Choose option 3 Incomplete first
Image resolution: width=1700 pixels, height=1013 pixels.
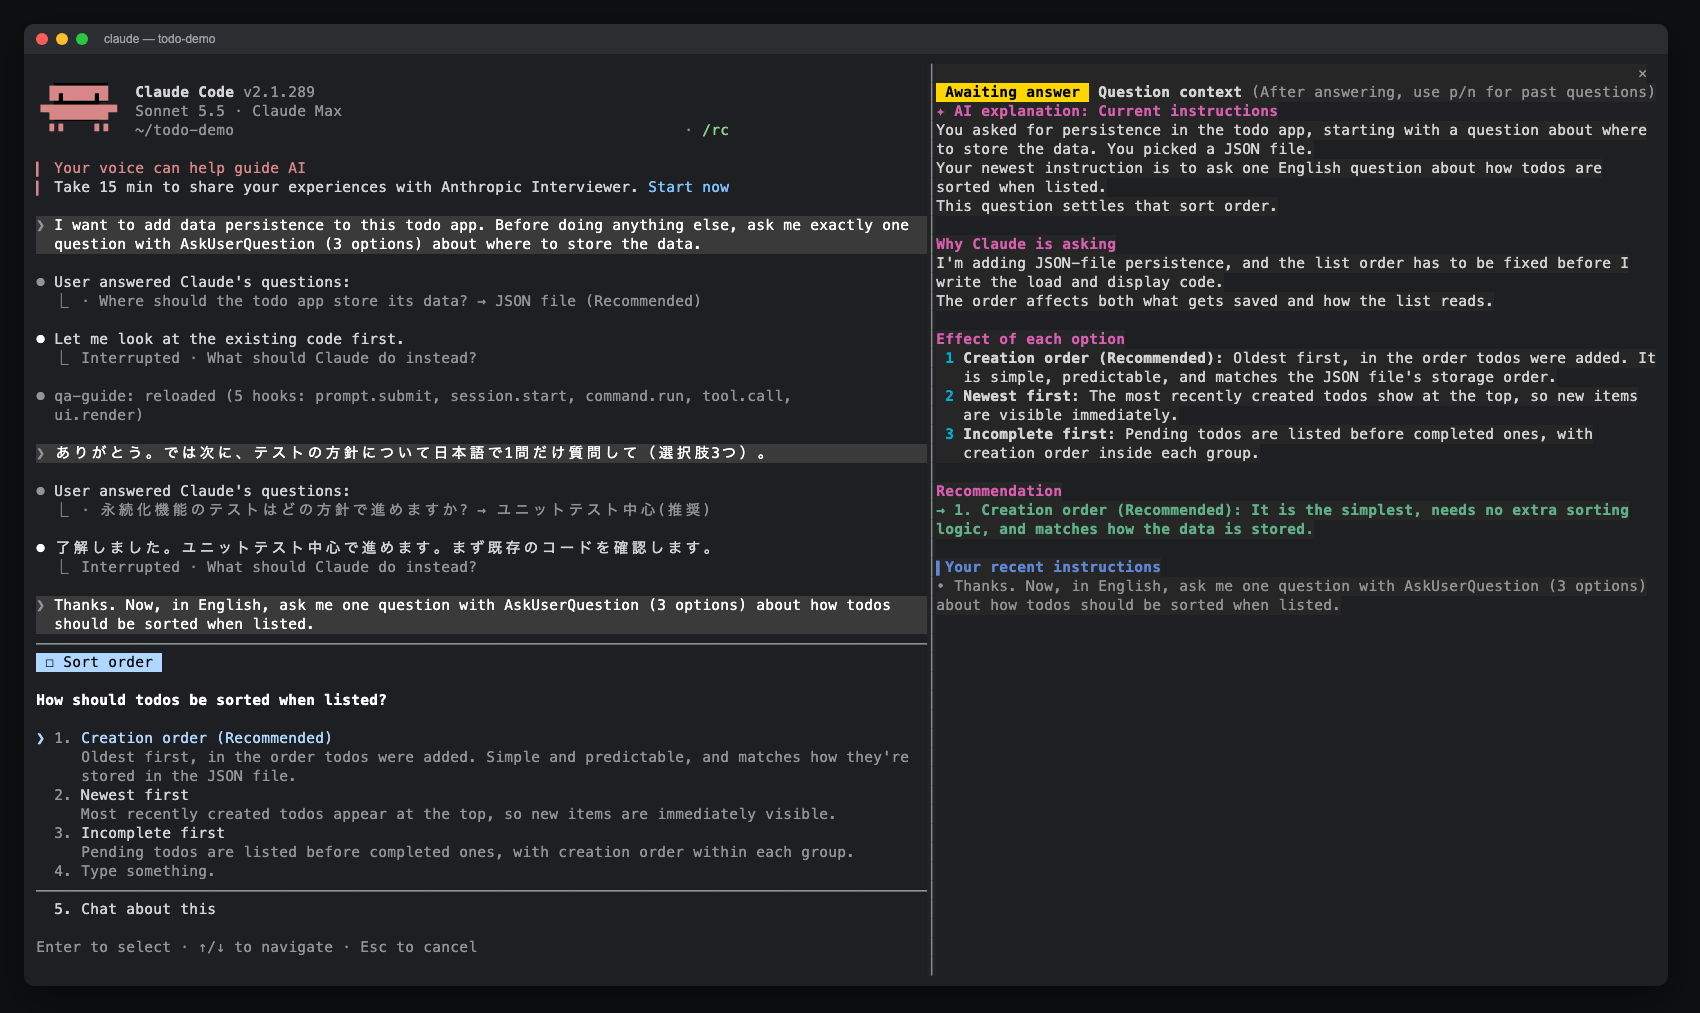pos(152,833)
